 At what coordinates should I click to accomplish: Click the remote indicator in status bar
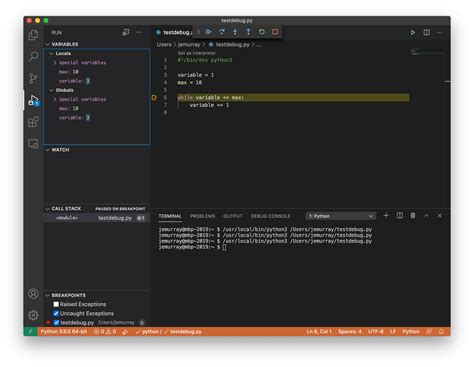(30, 331)
